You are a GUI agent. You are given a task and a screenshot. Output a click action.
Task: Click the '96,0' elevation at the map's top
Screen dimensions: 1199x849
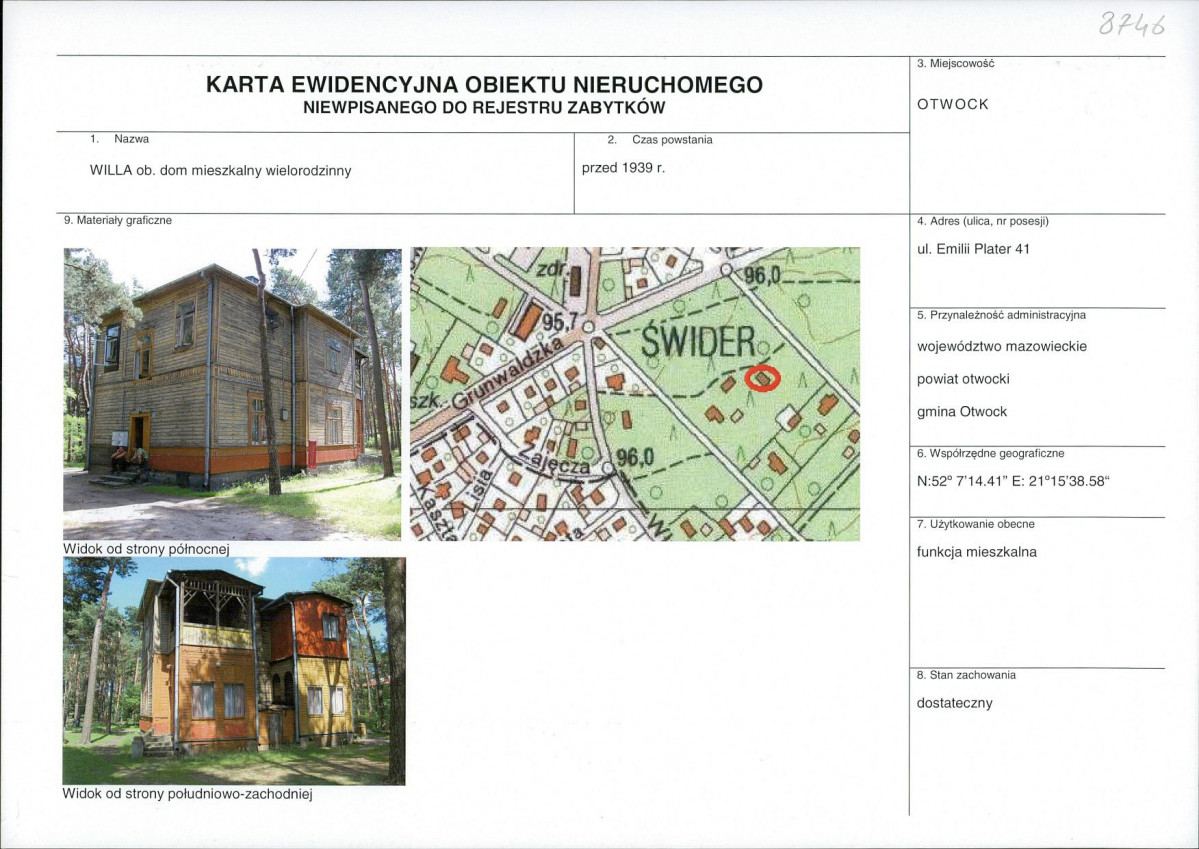[x=762, y=275]
